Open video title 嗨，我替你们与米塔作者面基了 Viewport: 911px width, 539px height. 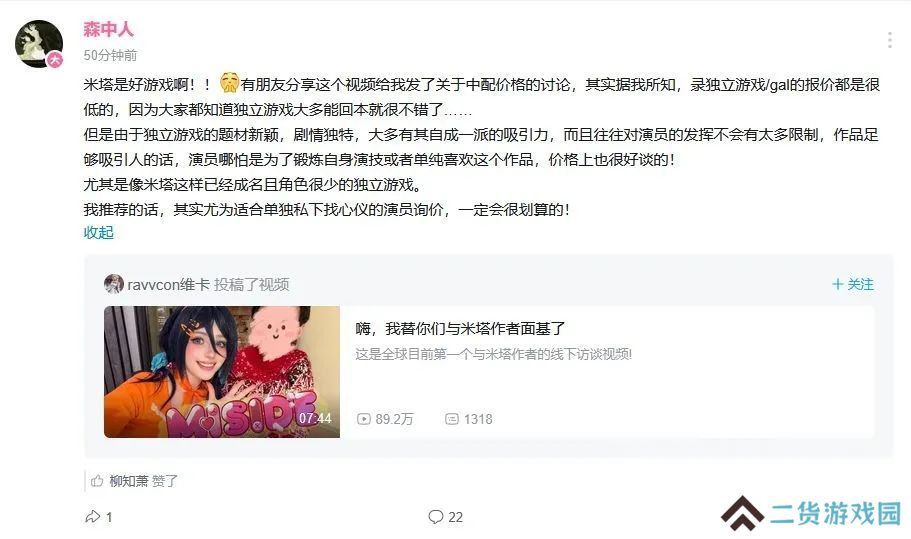460,329
